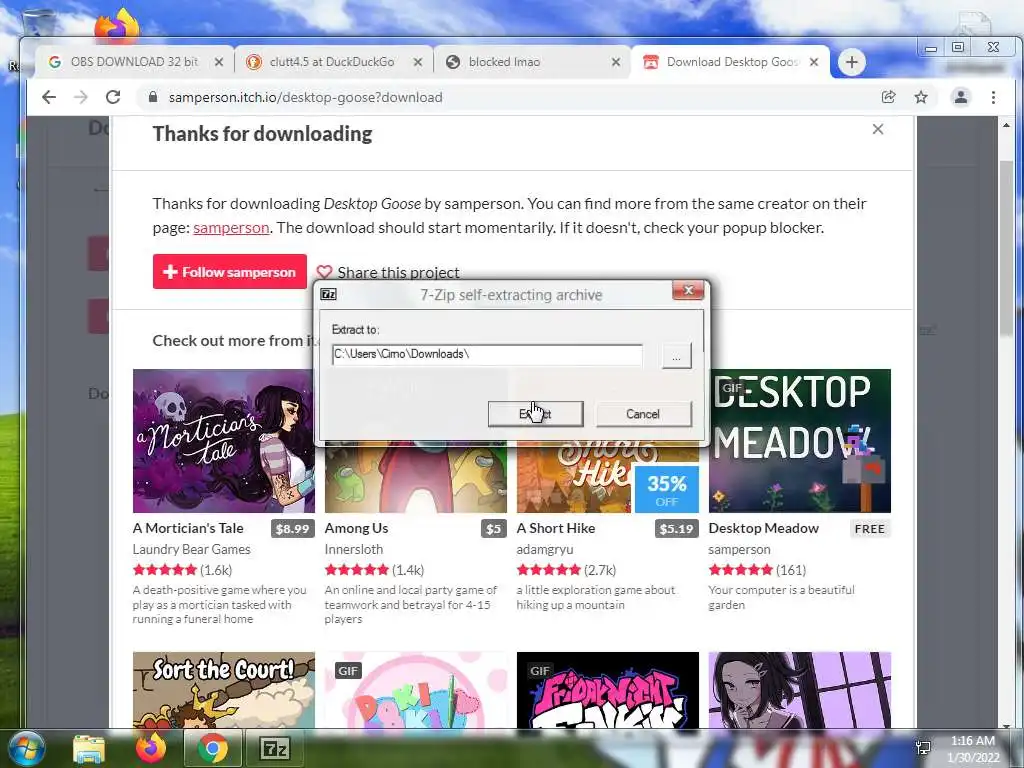
Task: Open the anime girl game thumbnail
Action: [x=799, y=690]
